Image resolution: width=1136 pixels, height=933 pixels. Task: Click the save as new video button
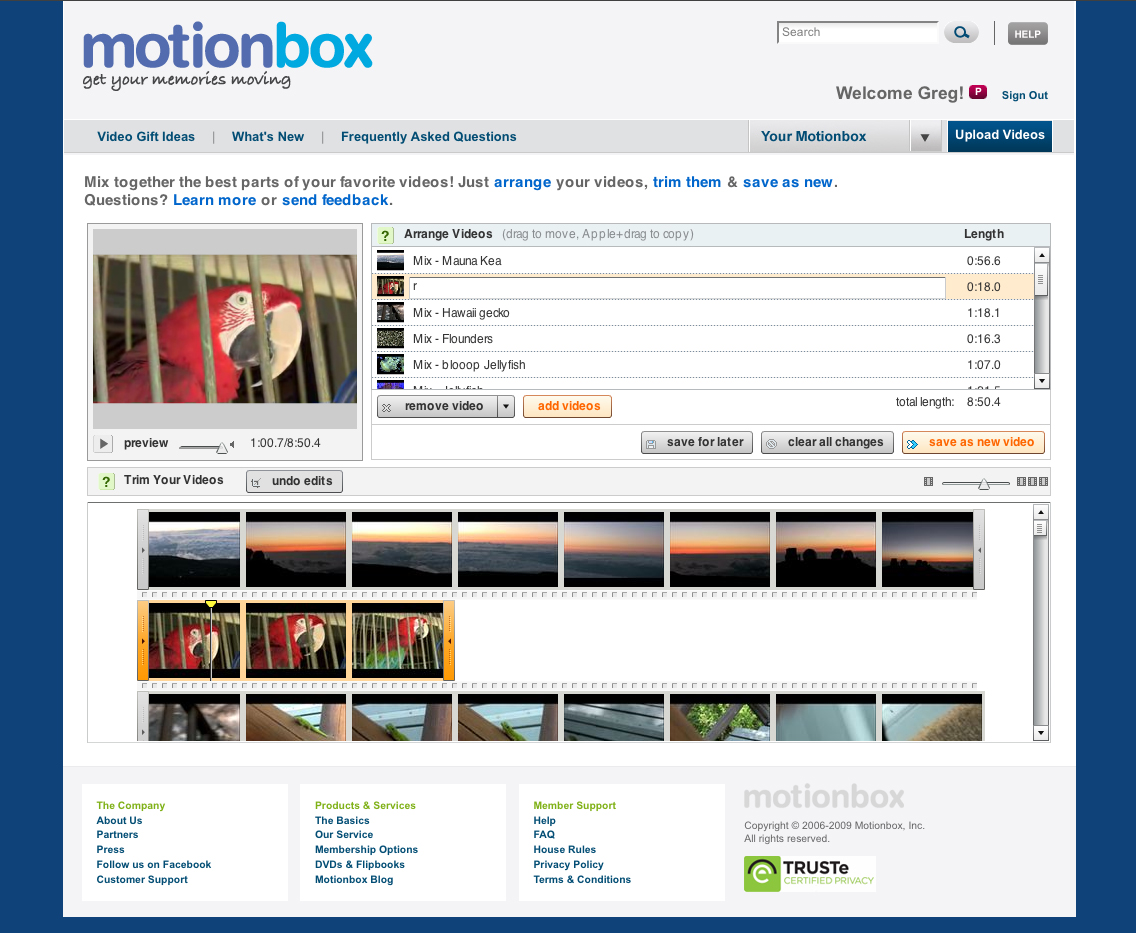click(973, 443)
